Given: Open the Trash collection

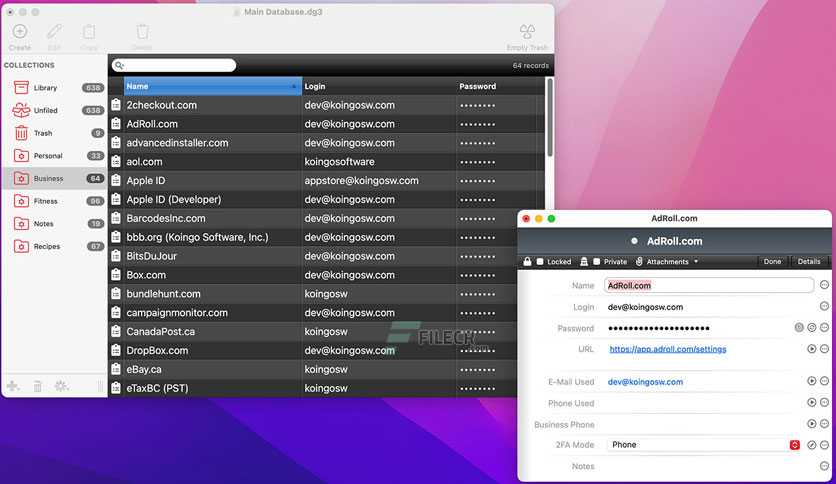Looking at the screenshot, I should pos(54,133).
